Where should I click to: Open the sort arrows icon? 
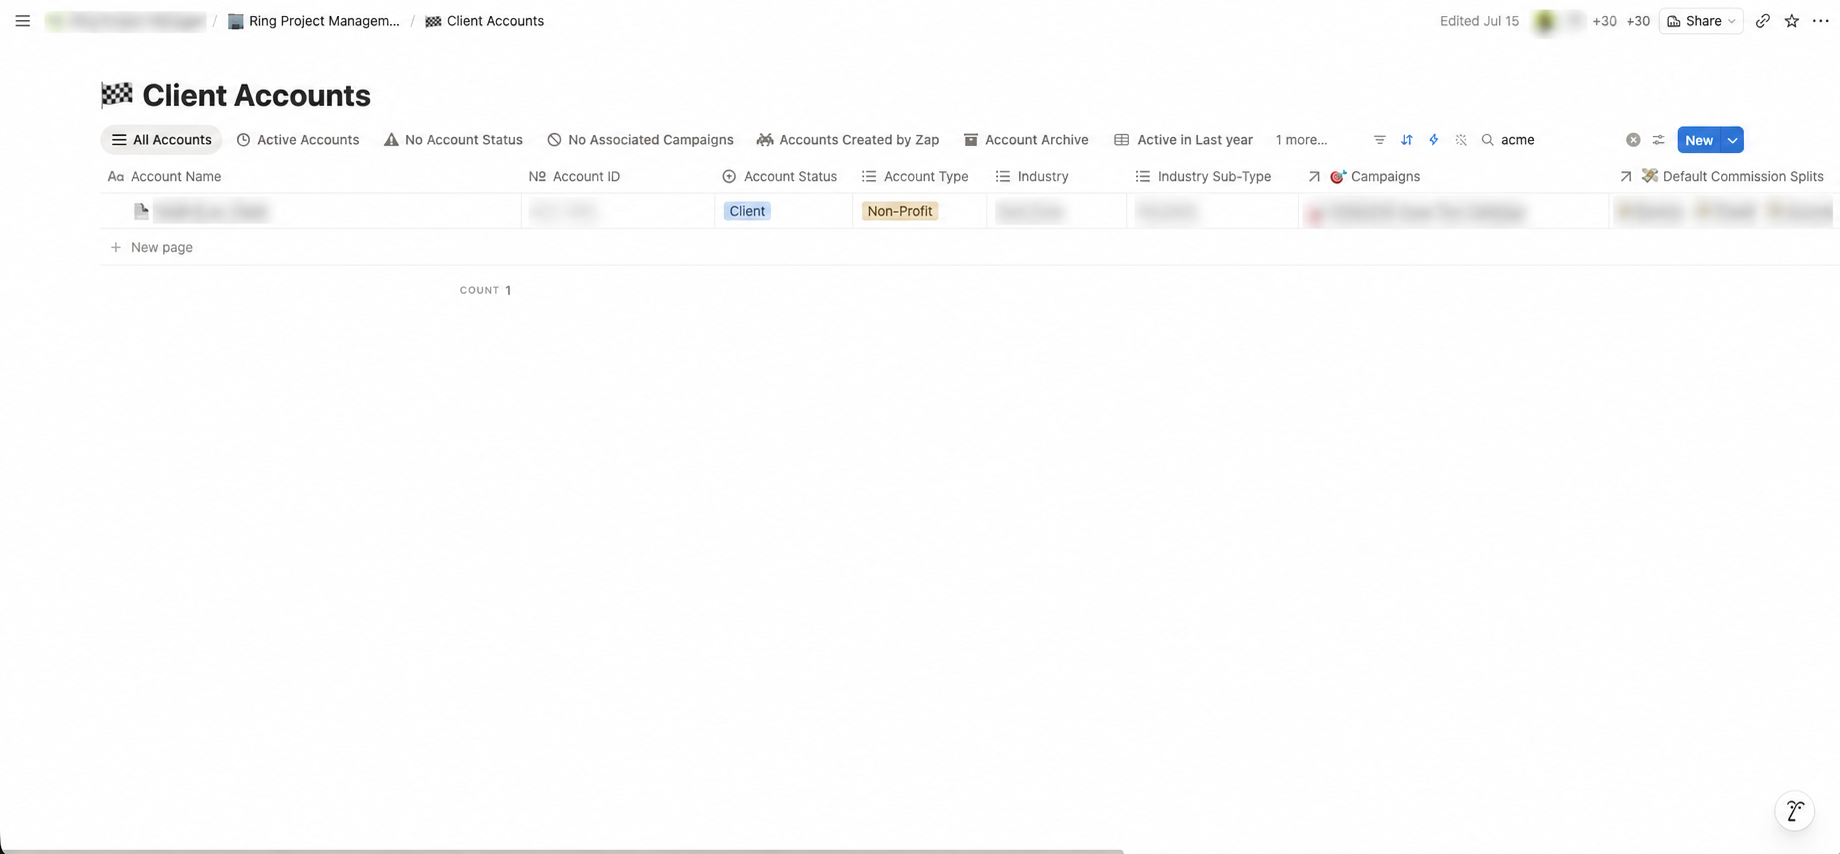pos(1406,140)
